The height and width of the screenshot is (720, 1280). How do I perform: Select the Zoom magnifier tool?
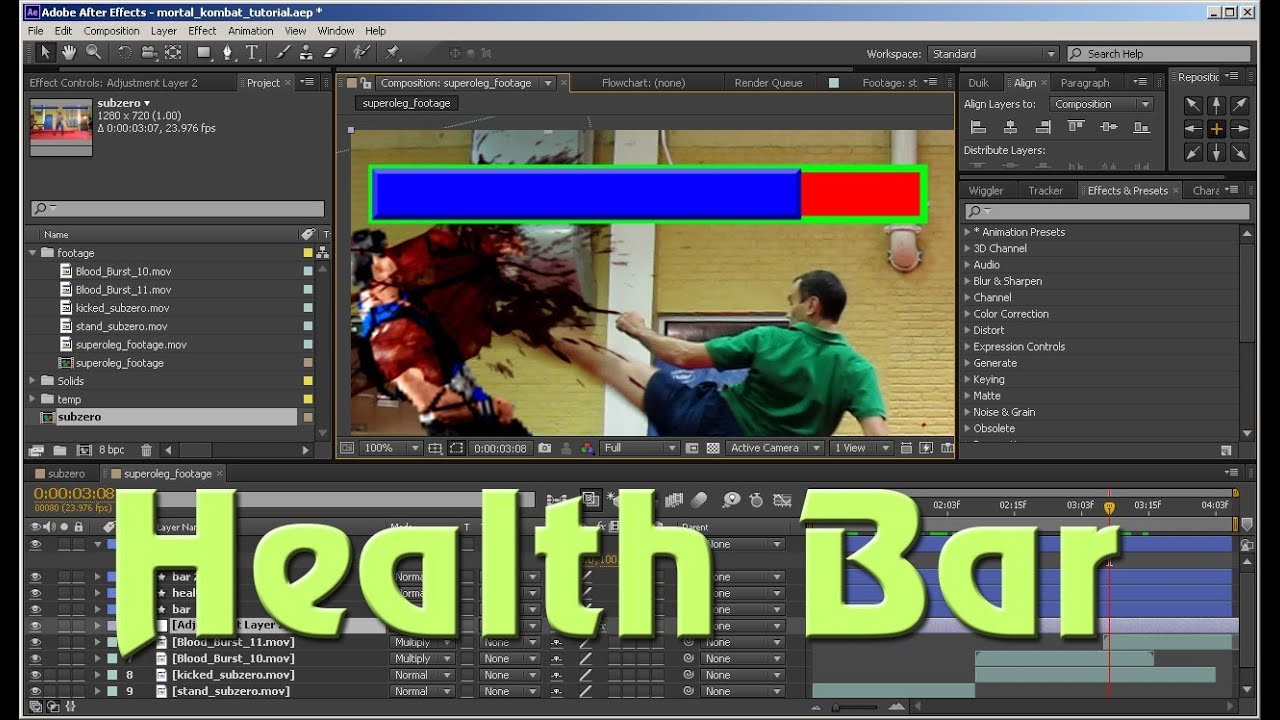click(93, 53)
